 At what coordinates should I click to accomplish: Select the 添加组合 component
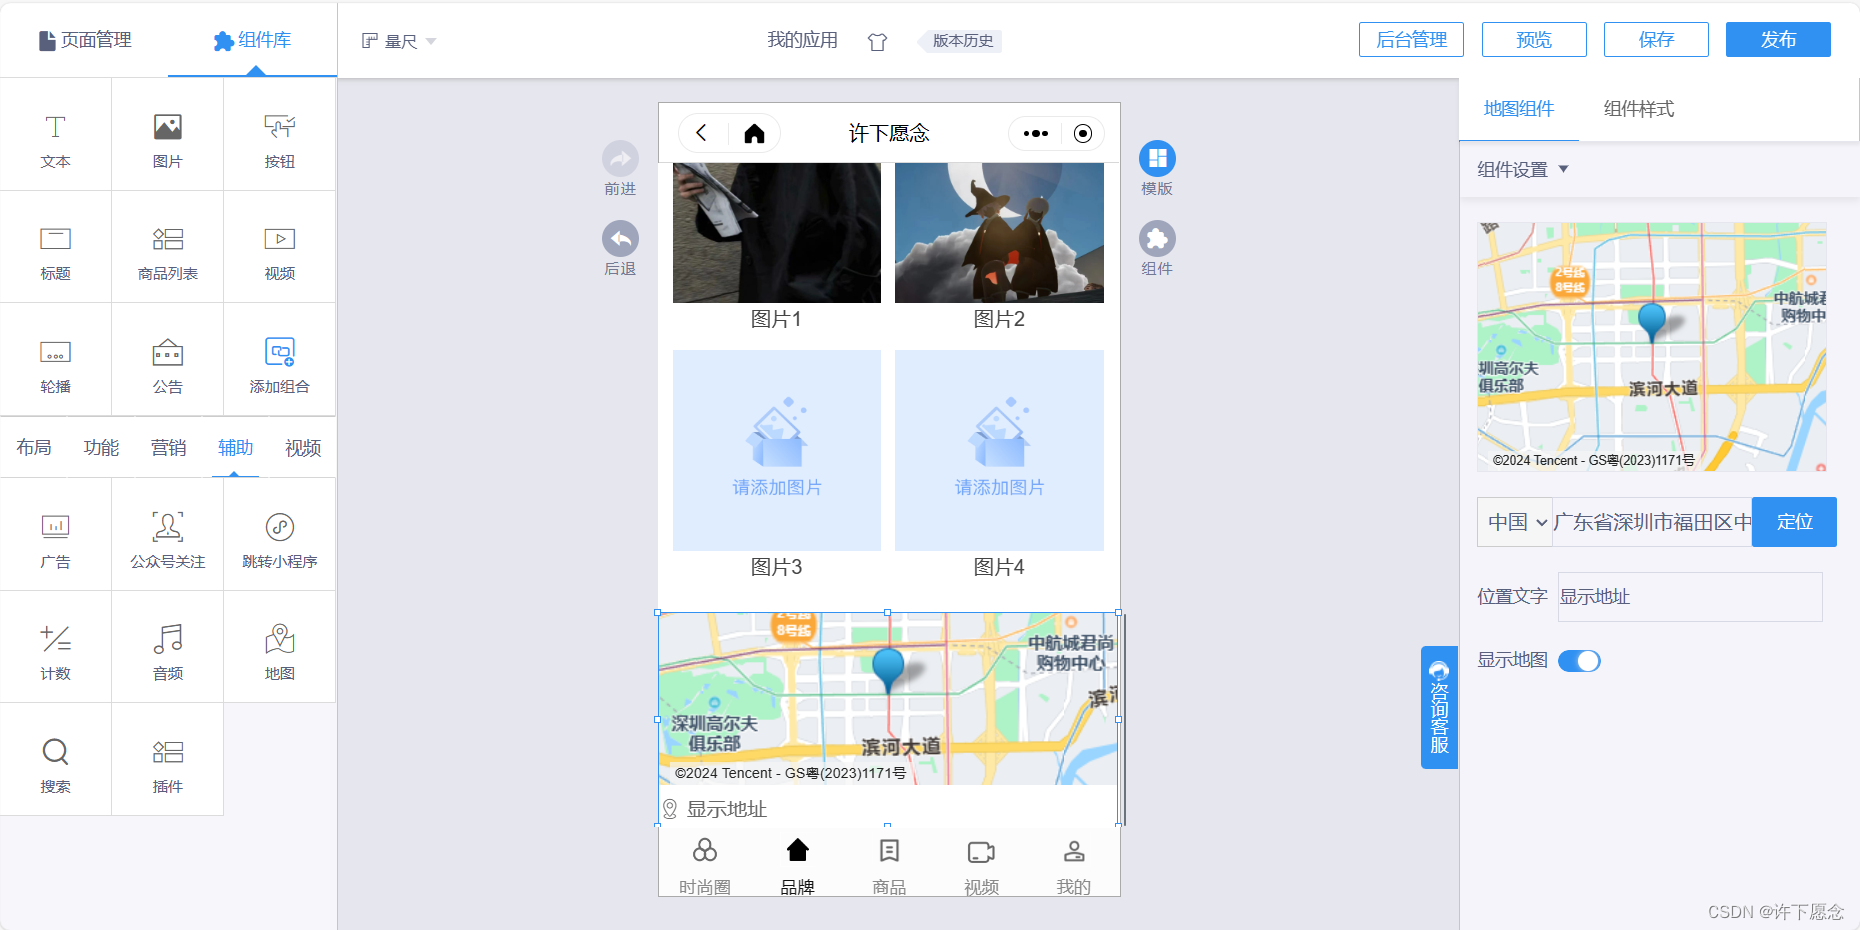tap(280, 360)
